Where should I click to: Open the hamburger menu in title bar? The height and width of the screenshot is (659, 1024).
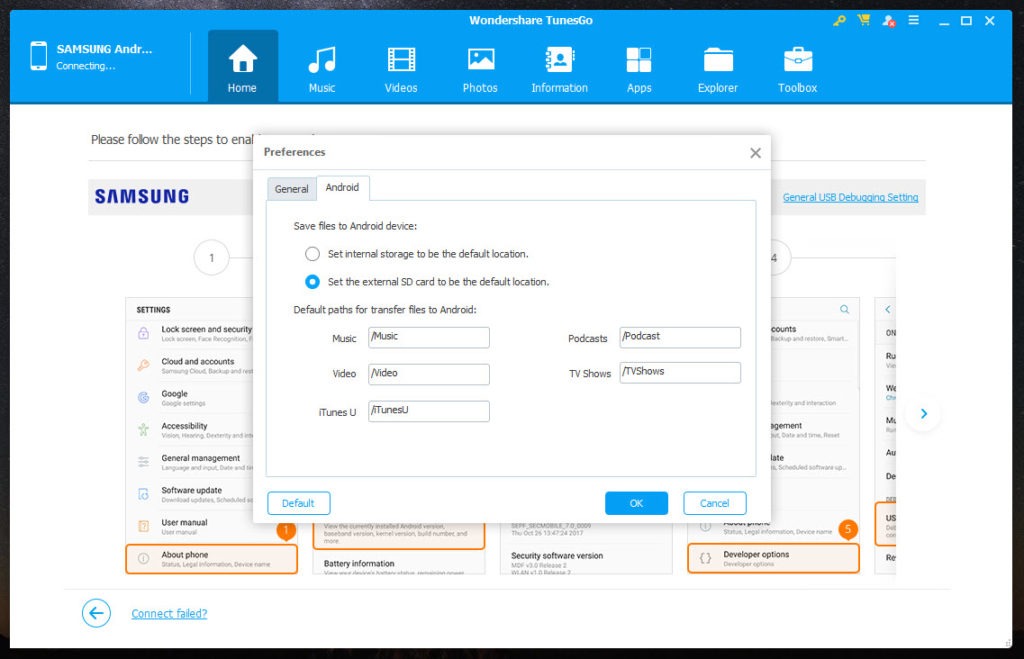[914, 20]
